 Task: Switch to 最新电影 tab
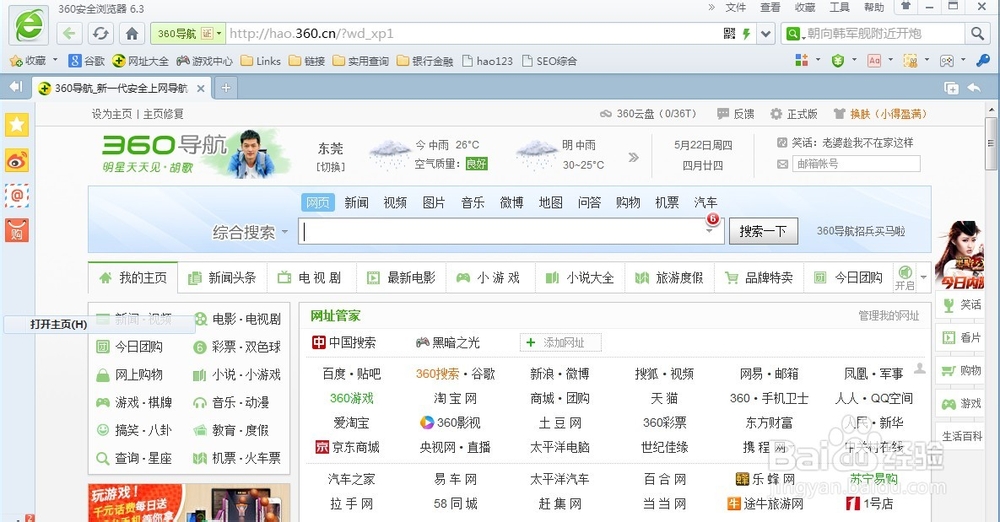pos(402,278)
